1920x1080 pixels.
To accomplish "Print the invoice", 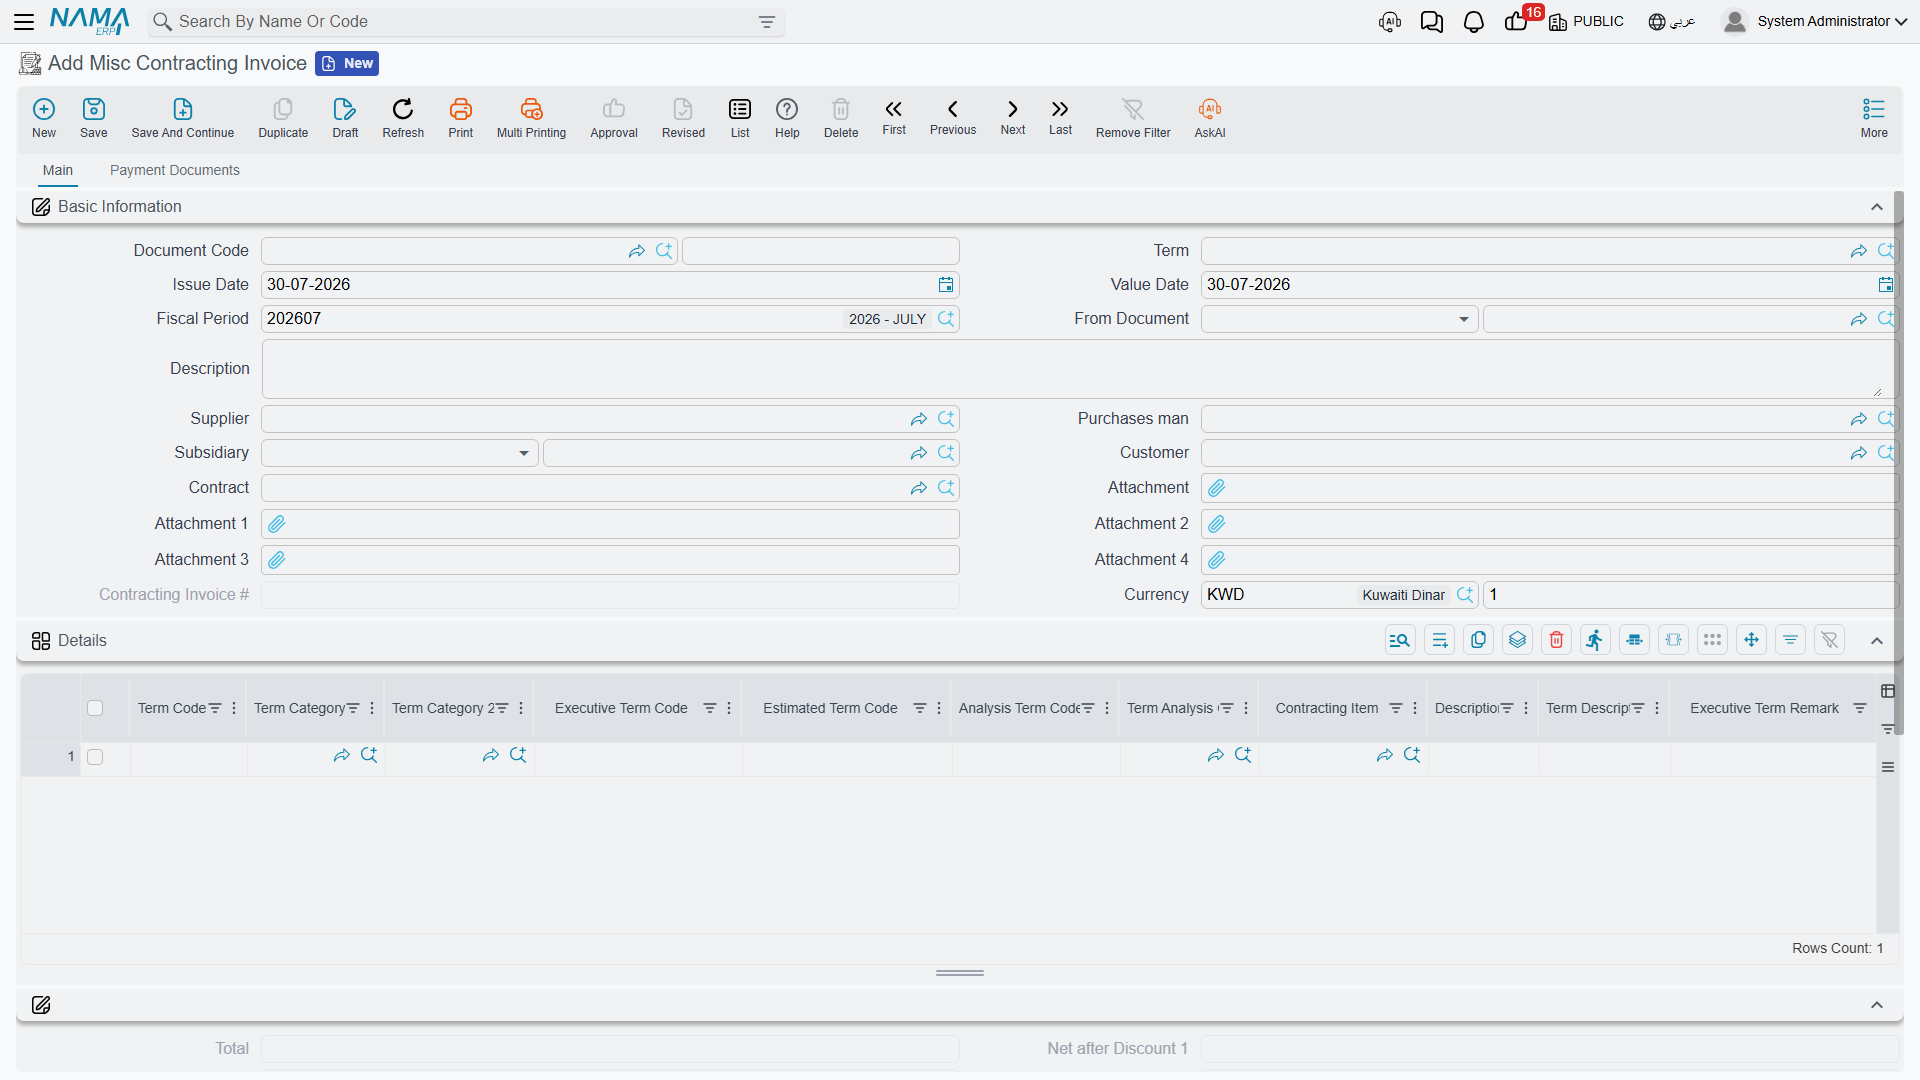I will pos(461,118).
